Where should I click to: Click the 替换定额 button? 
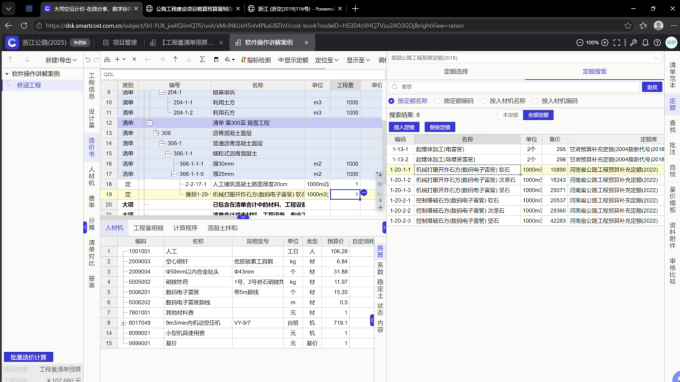click(440, 127)
